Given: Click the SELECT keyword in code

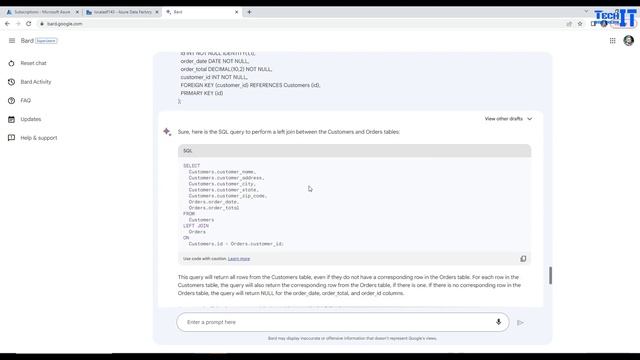Looking at the screenshot, I should pyautogui.click(x=191, y=166).
